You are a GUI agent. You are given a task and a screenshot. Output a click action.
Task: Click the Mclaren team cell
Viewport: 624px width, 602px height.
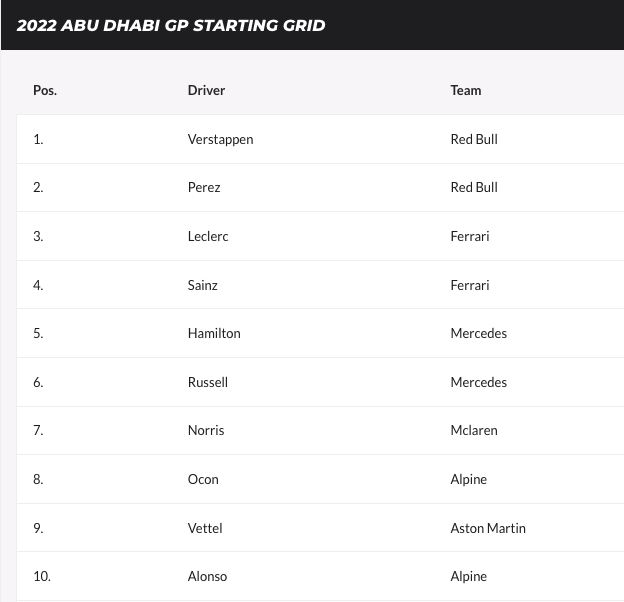coord(474,430)
